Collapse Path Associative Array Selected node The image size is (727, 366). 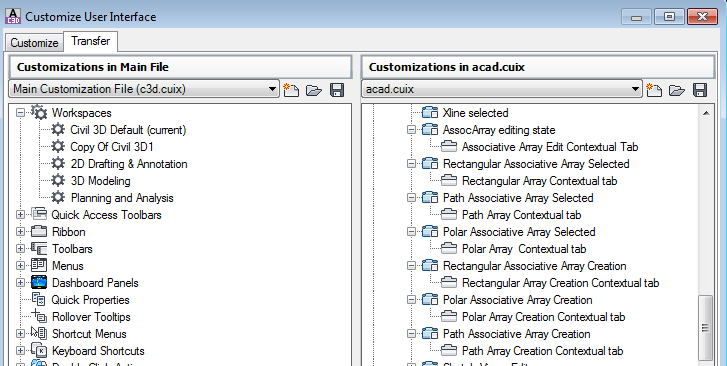point(411,198)
